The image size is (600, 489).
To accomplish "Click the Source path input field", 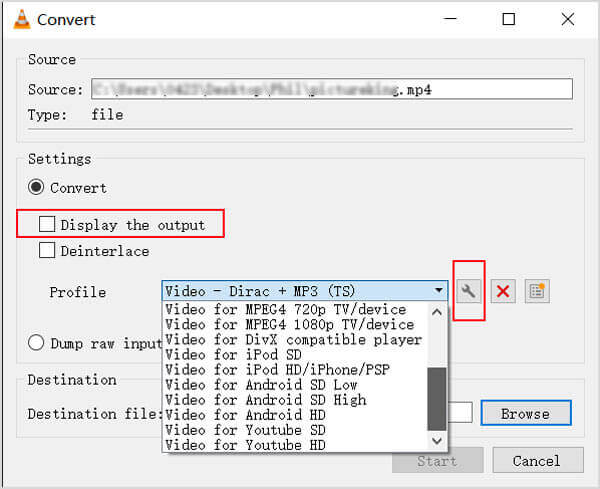I will pos(332,89).
